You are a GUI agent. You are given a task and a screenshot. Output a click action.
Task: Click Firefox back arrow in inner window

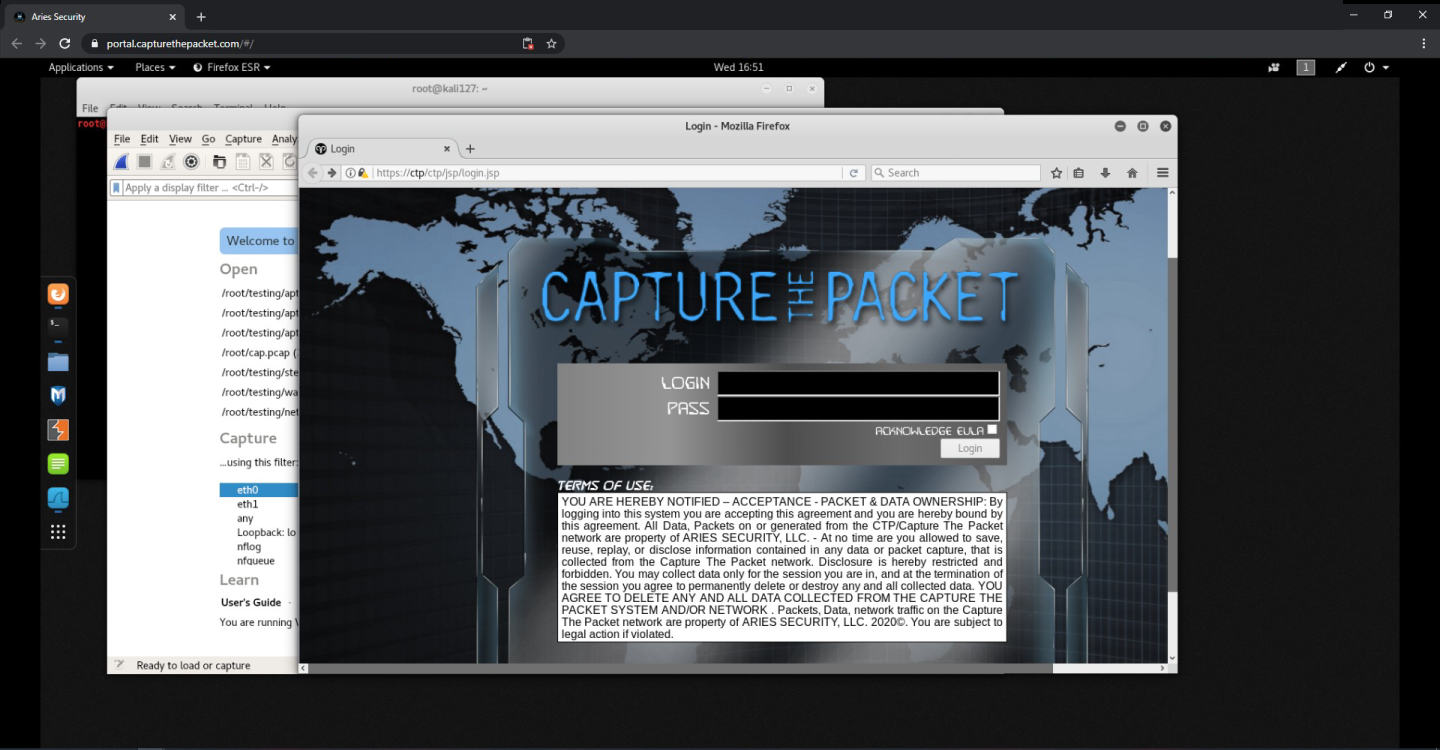313,173
